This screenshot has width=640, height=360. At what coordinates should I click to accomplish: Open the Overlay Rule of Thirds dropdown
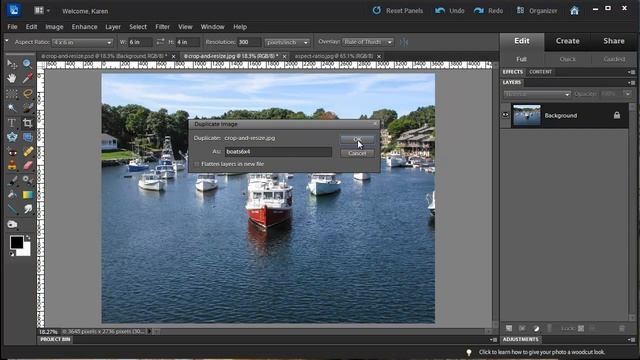[x=368, y=42]
